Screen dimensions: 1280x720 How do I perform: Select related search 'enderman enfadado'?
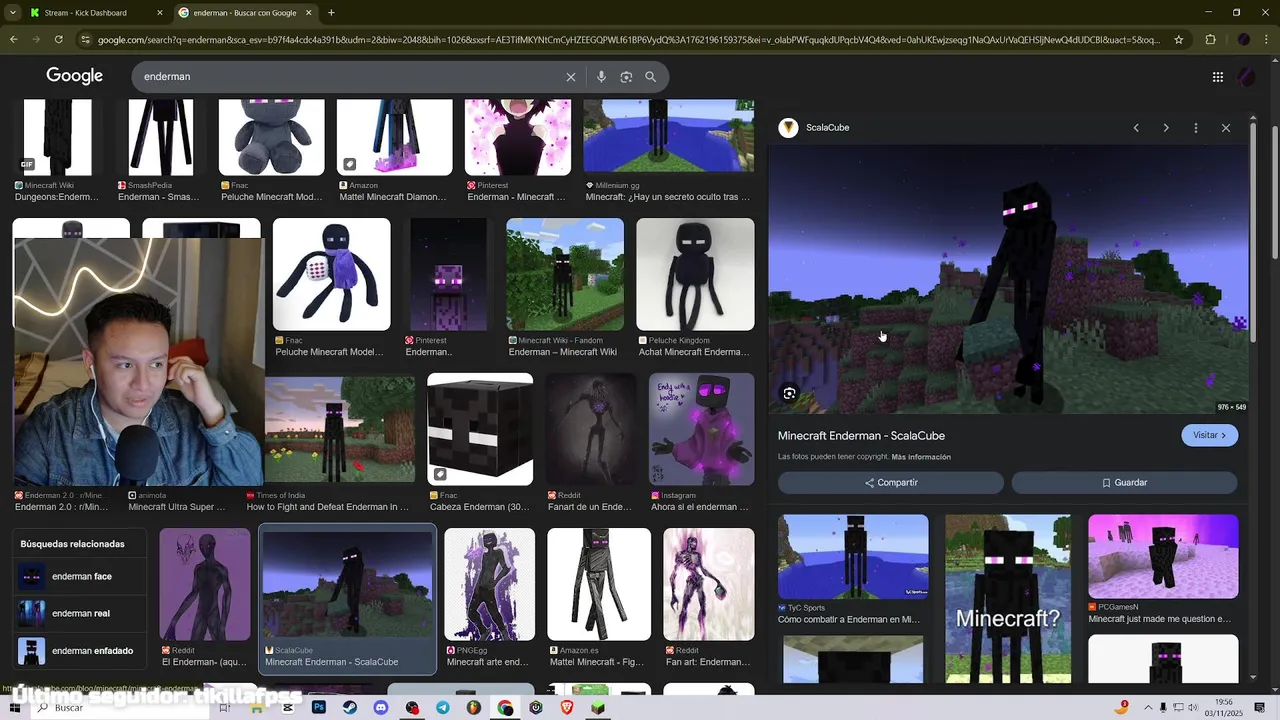click(x=80, y=651)
